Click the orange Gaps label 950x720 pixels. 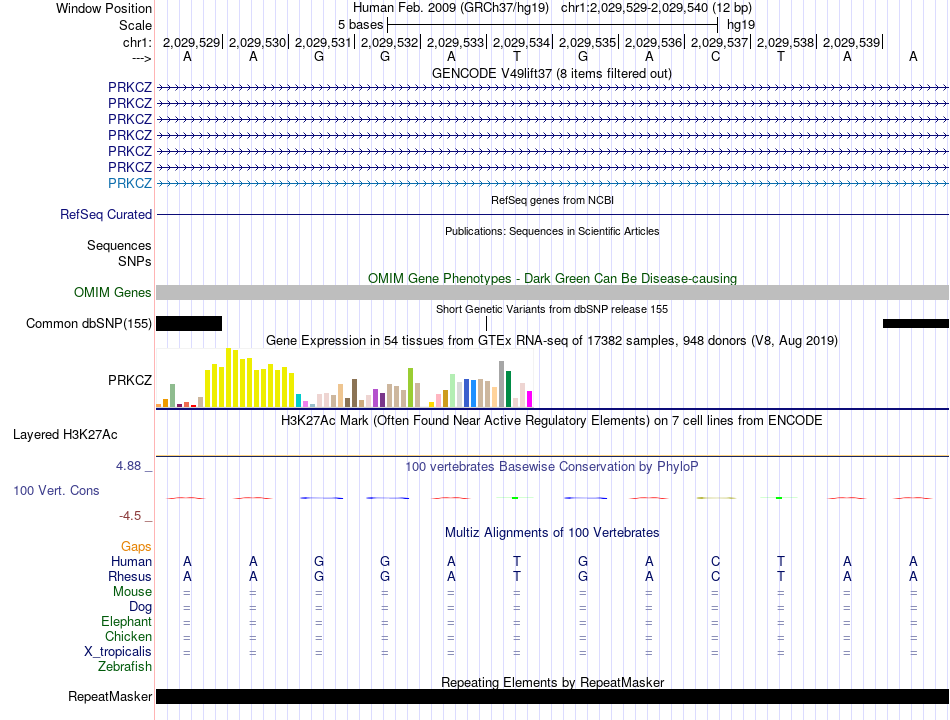[x=136, y=547]
